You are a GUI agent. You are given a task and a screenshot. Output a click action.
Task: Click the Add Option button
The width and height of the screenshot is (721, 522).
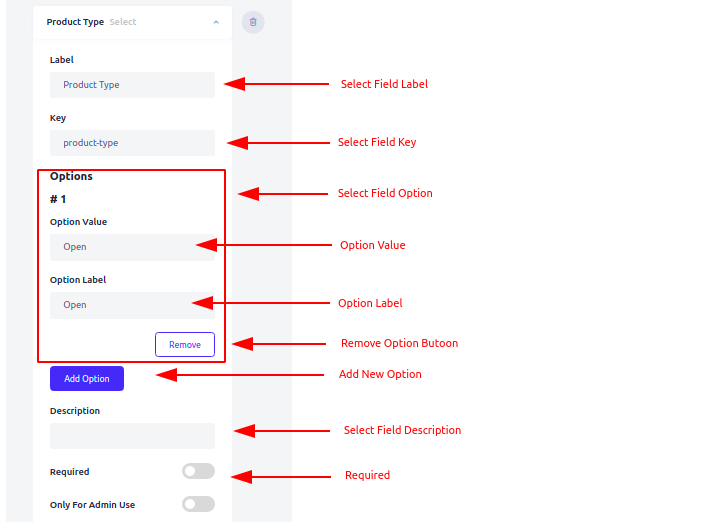[x=87, y=379]
